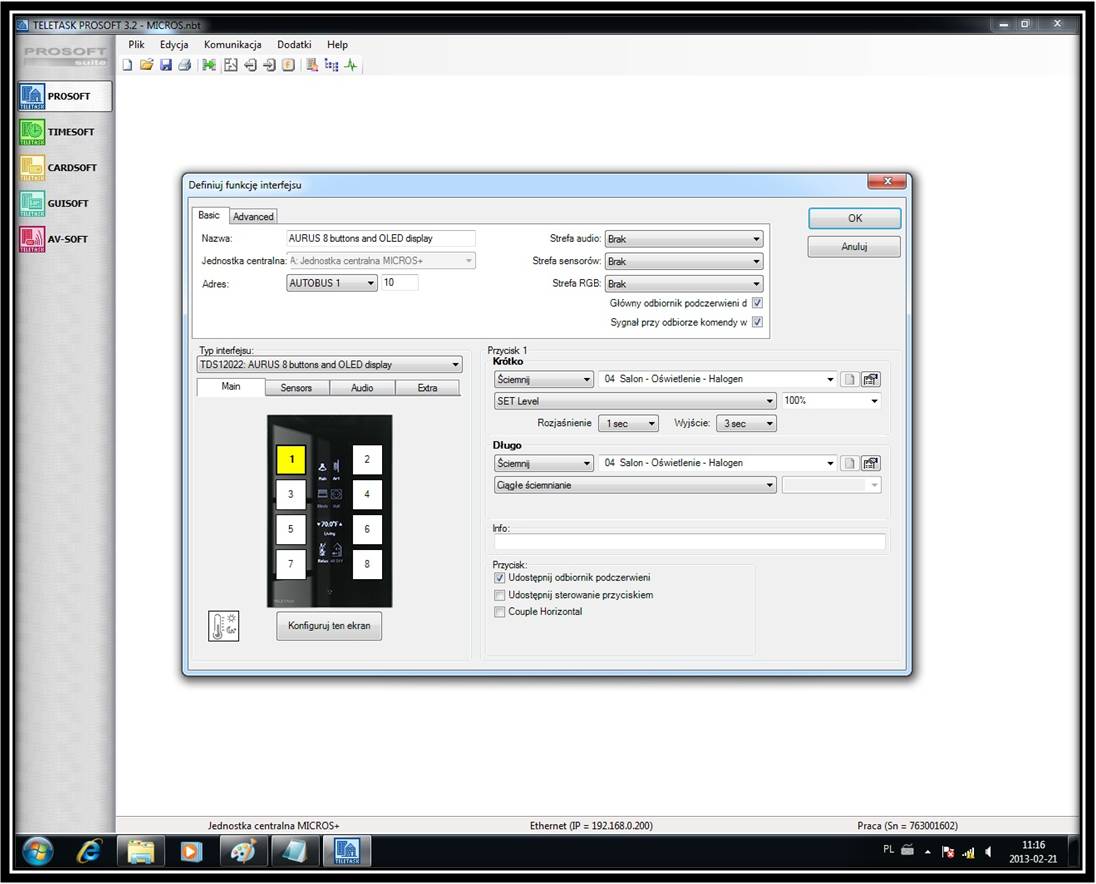Open the TIMESOFT module in the sidebar

pos(64,132)
